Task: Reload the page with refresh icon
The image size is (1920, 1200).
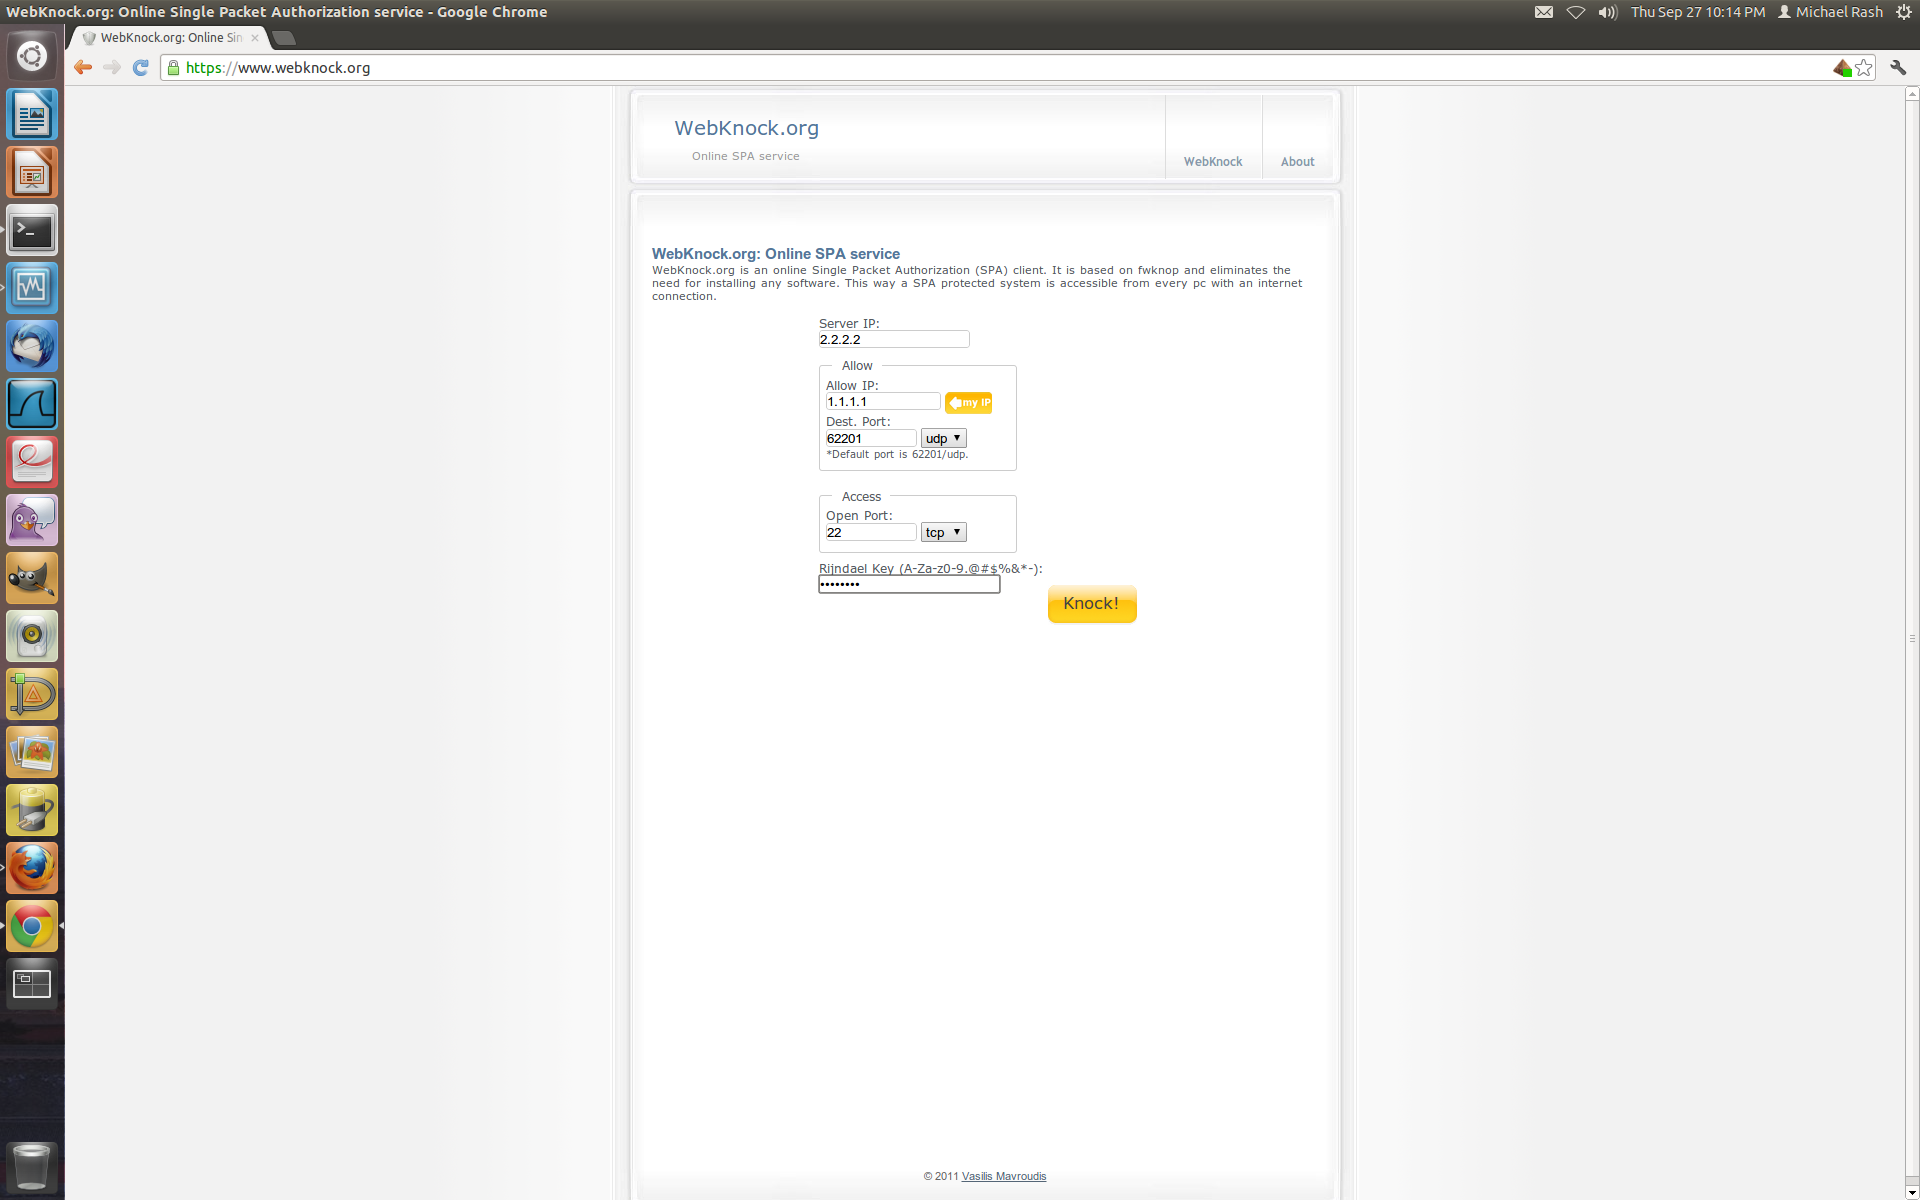Action: click(141, 67)
